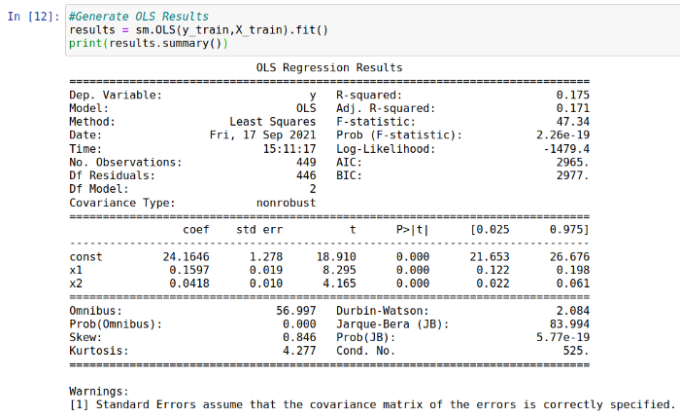Click const t value 18.910

pos(336,257)
